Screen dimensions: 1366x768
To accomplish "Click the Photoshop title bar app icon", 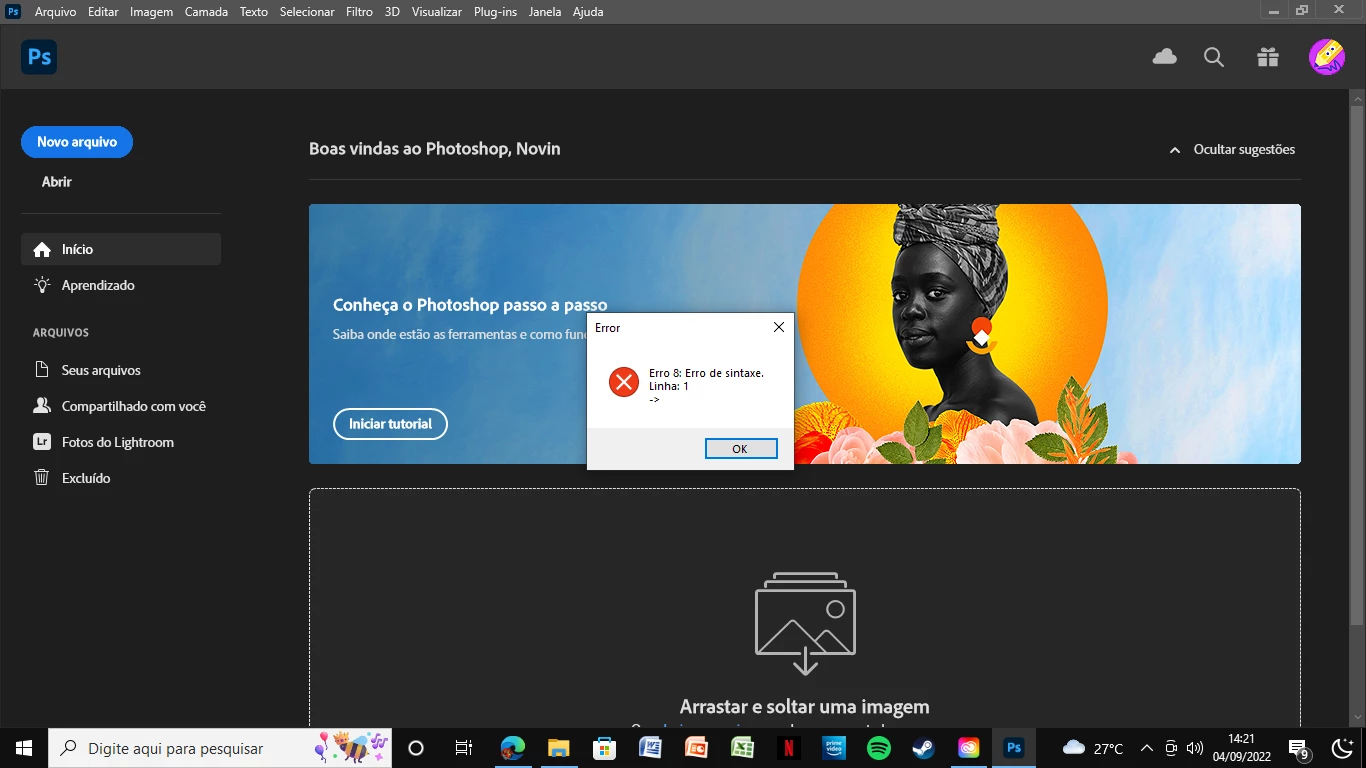I will 13,11.
